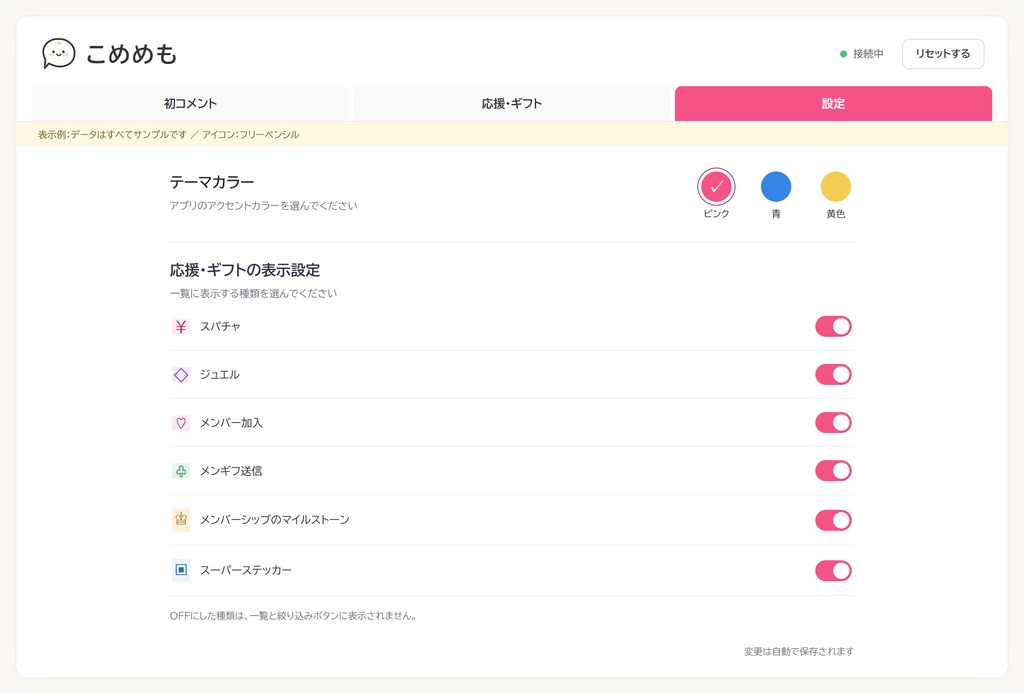The image size is (1024, 693).
Task: Switch to the 応援・ギフト tab
Action: click(512, 103)
